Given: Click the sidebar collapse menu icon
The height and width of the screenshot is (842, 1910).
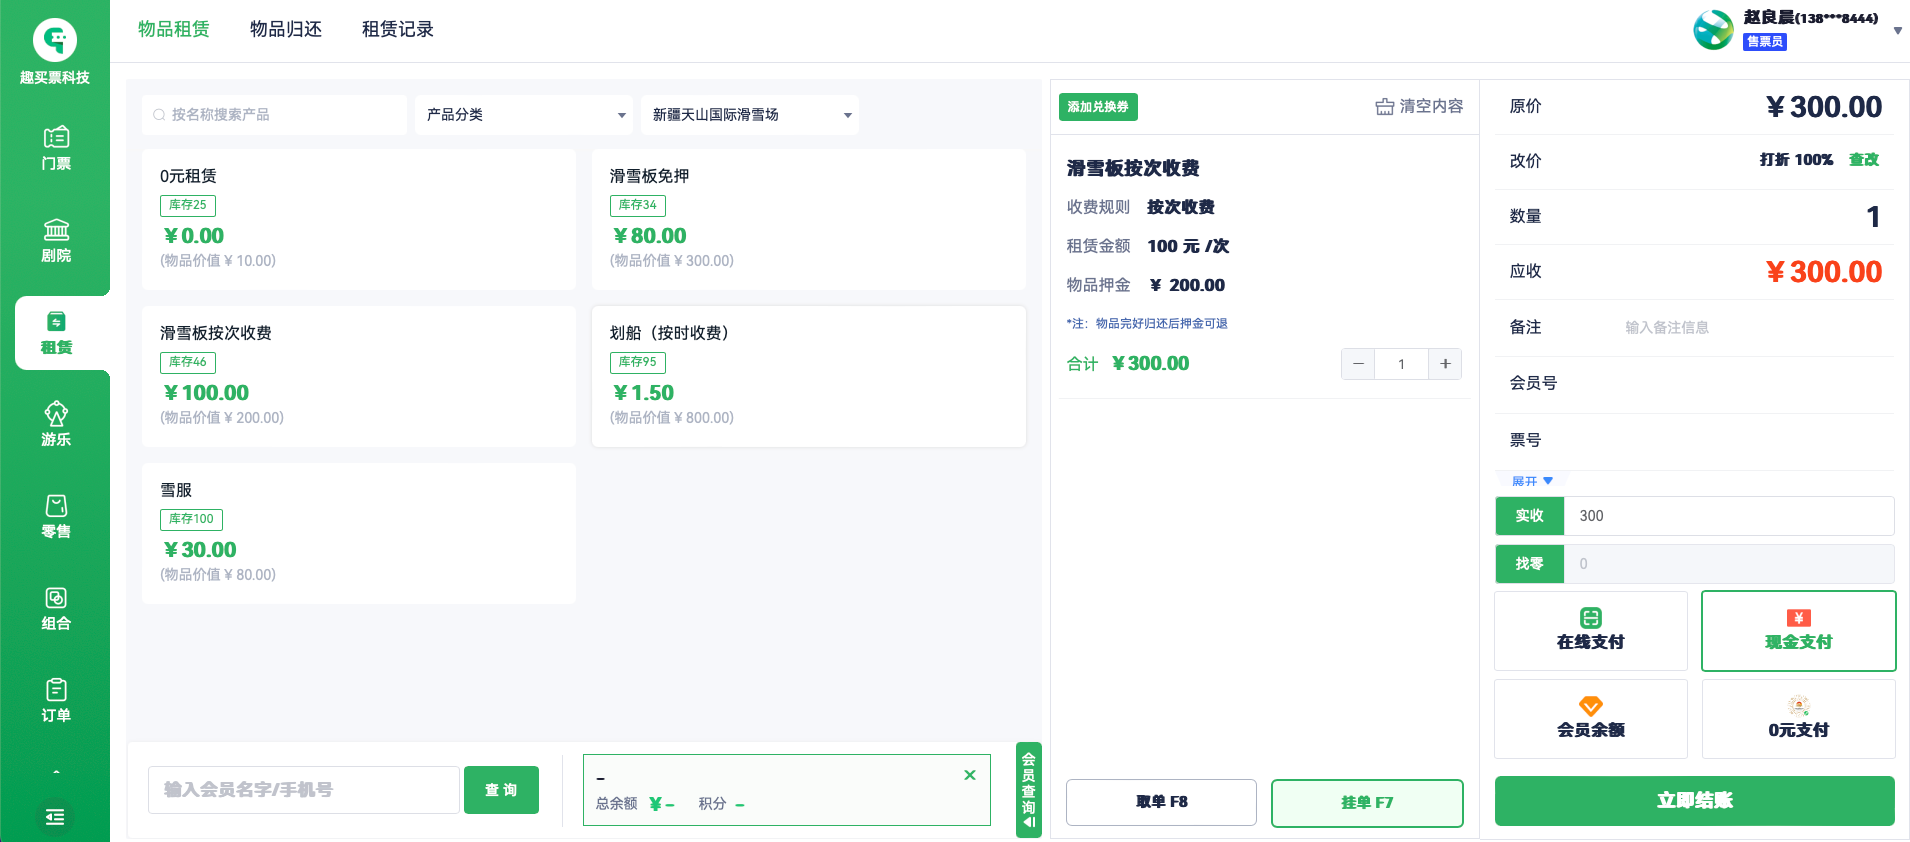Looking at the screenshot, I should pyautogui.click(x=55, y=817).
